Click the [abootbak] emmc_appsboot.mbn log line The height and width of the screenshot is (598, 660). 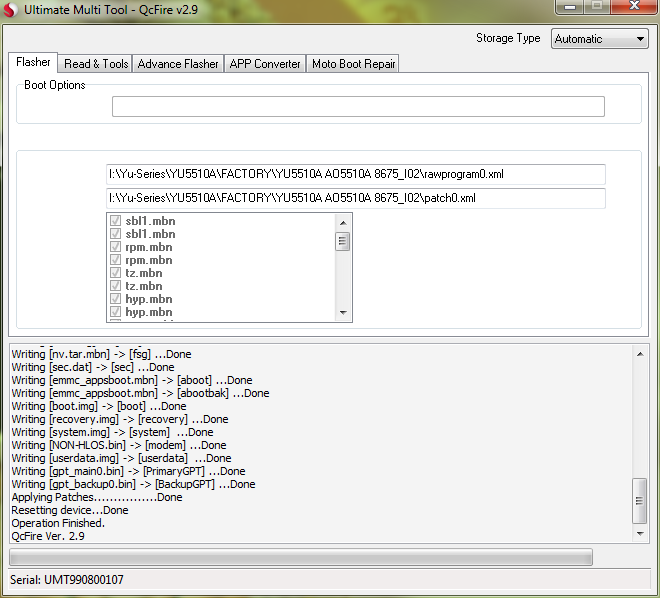pyautogui.click(x=140, y=393)
